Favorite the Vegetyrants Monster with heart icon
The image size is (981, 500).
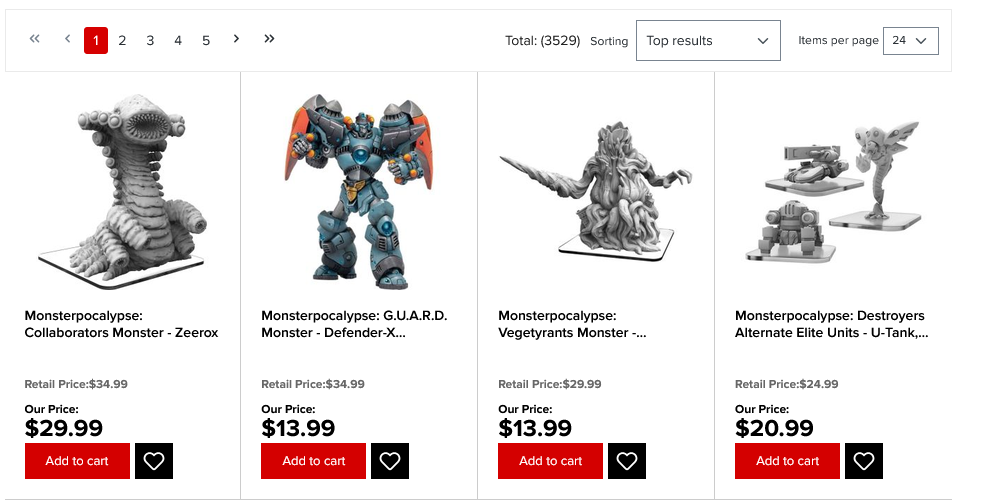[627, 461]
